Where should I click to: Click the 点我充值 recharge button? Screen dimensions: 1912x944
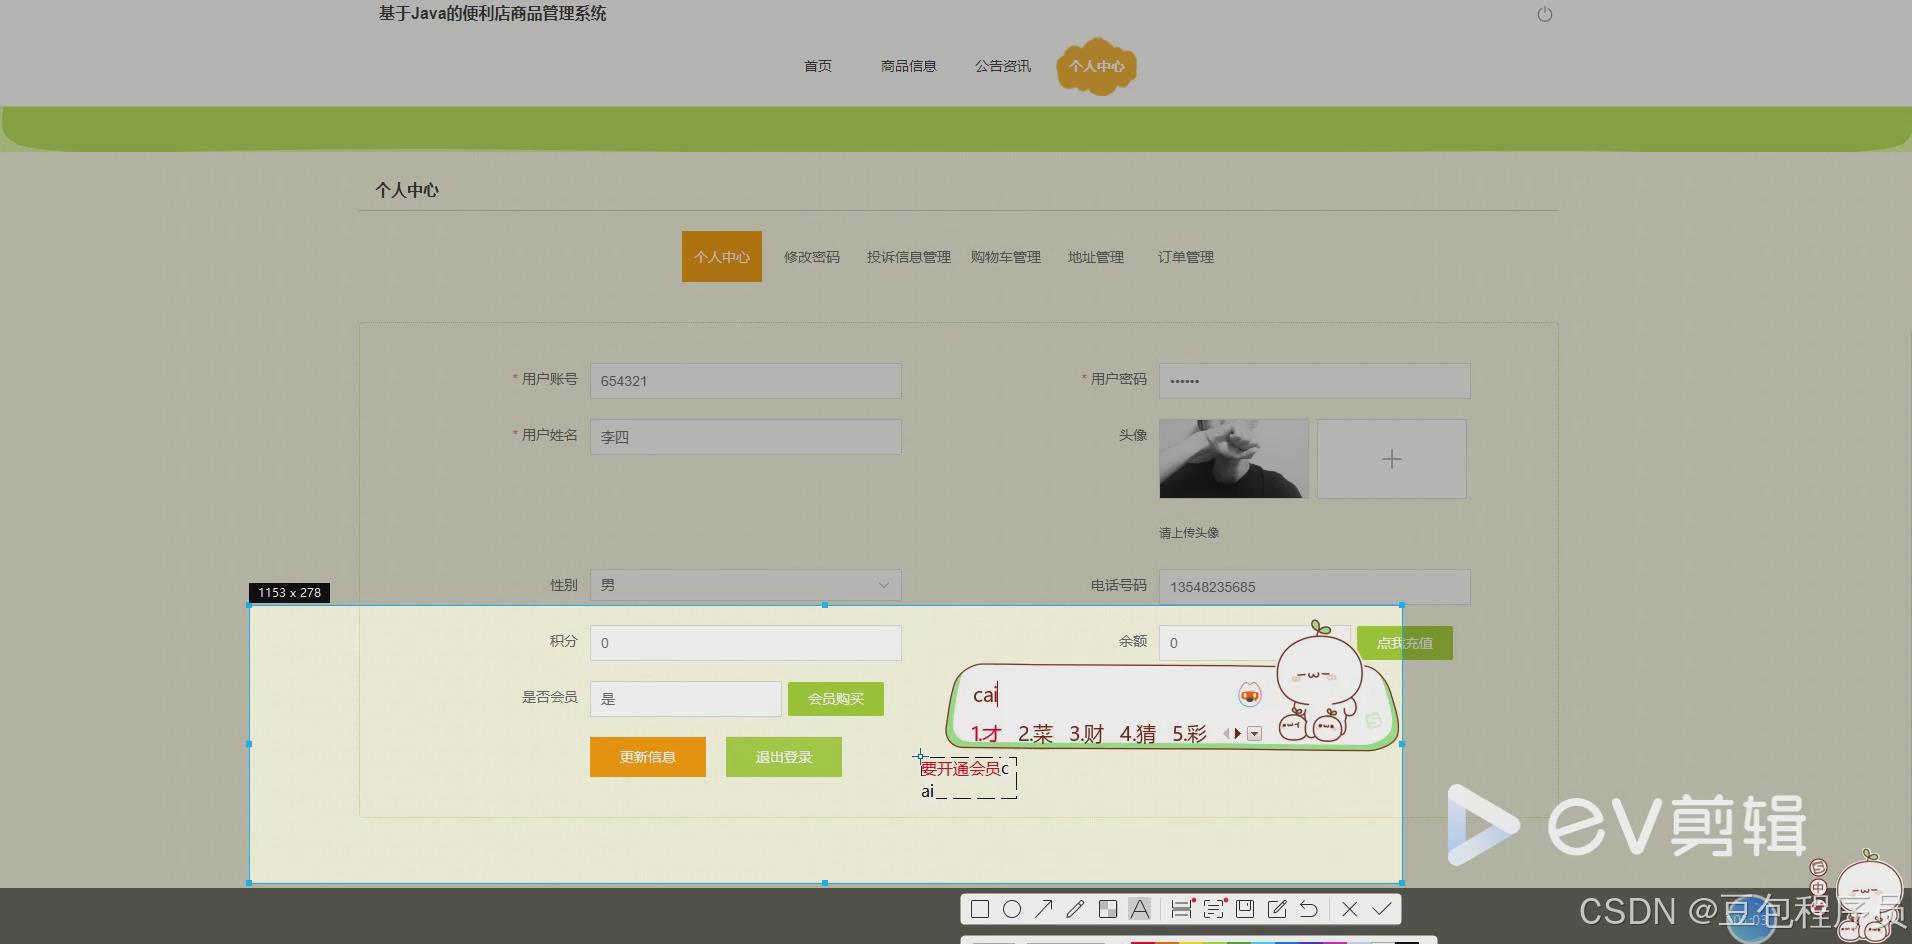pyautogui.click(x=1404, y=642)
